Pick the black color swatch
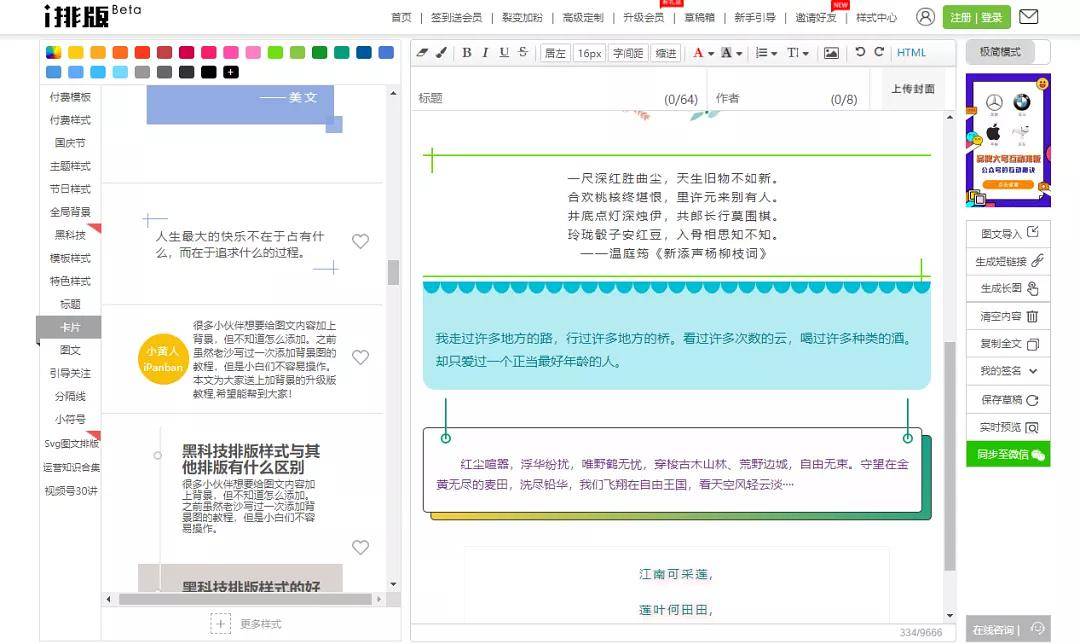 (208, 72)
